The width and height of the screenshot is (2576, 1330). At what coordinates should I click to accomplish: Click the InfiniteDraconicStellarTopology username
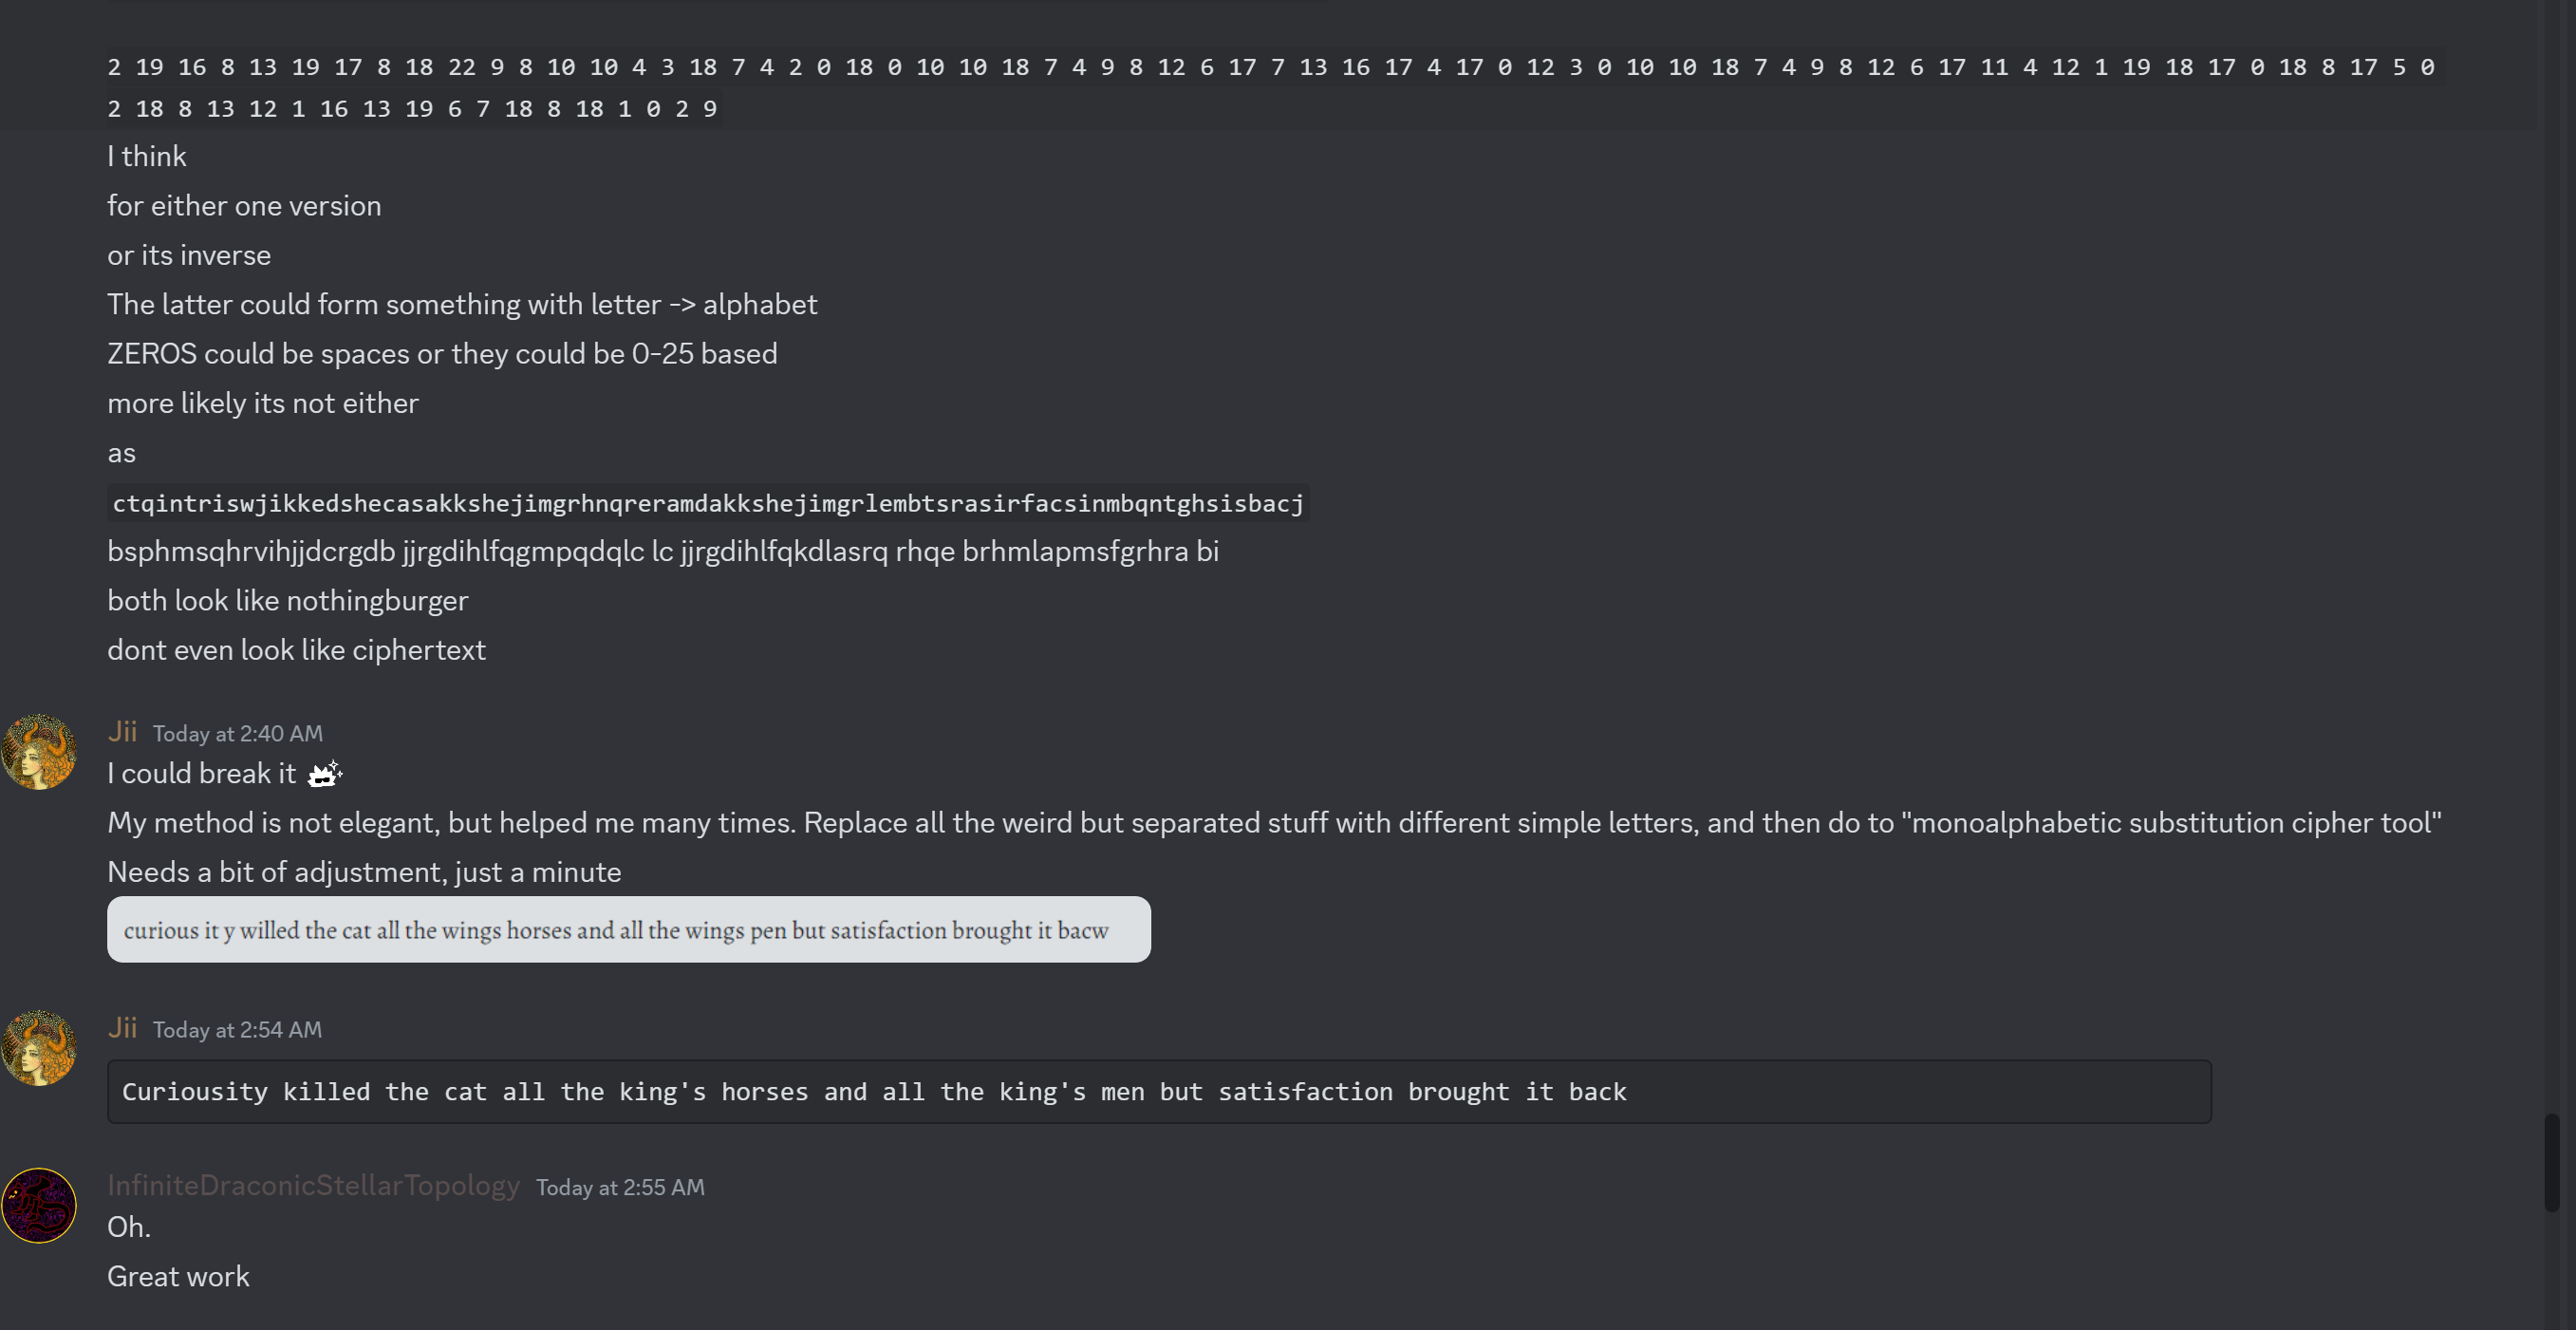tap(313, 1186)
